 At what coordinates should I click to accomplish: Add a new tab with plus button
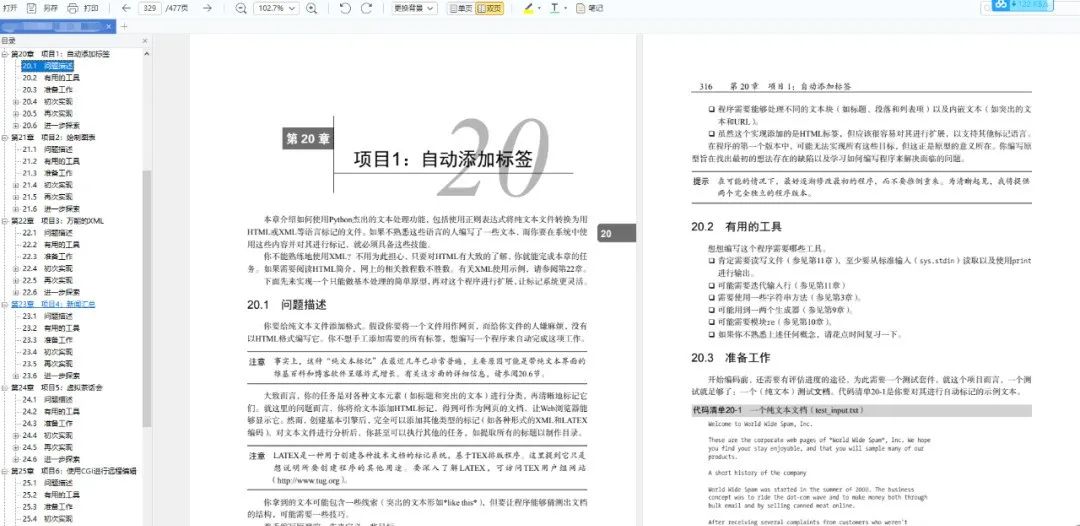coord(124,27)
